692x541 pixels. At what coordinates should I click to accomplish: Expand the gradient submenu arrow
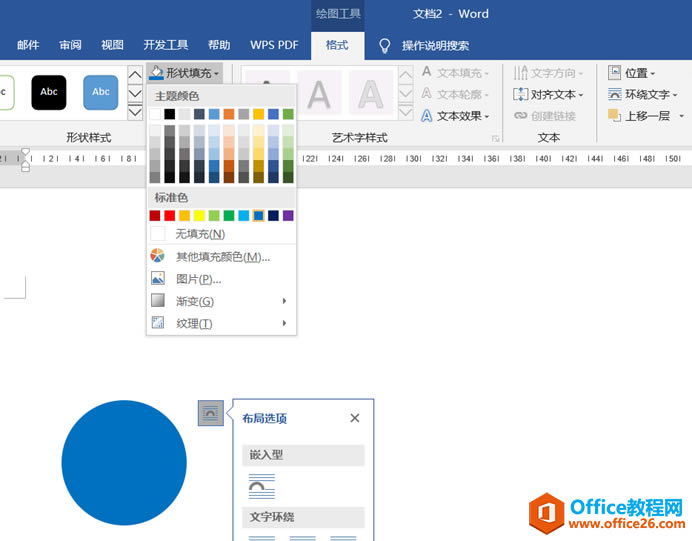(284, 301)
